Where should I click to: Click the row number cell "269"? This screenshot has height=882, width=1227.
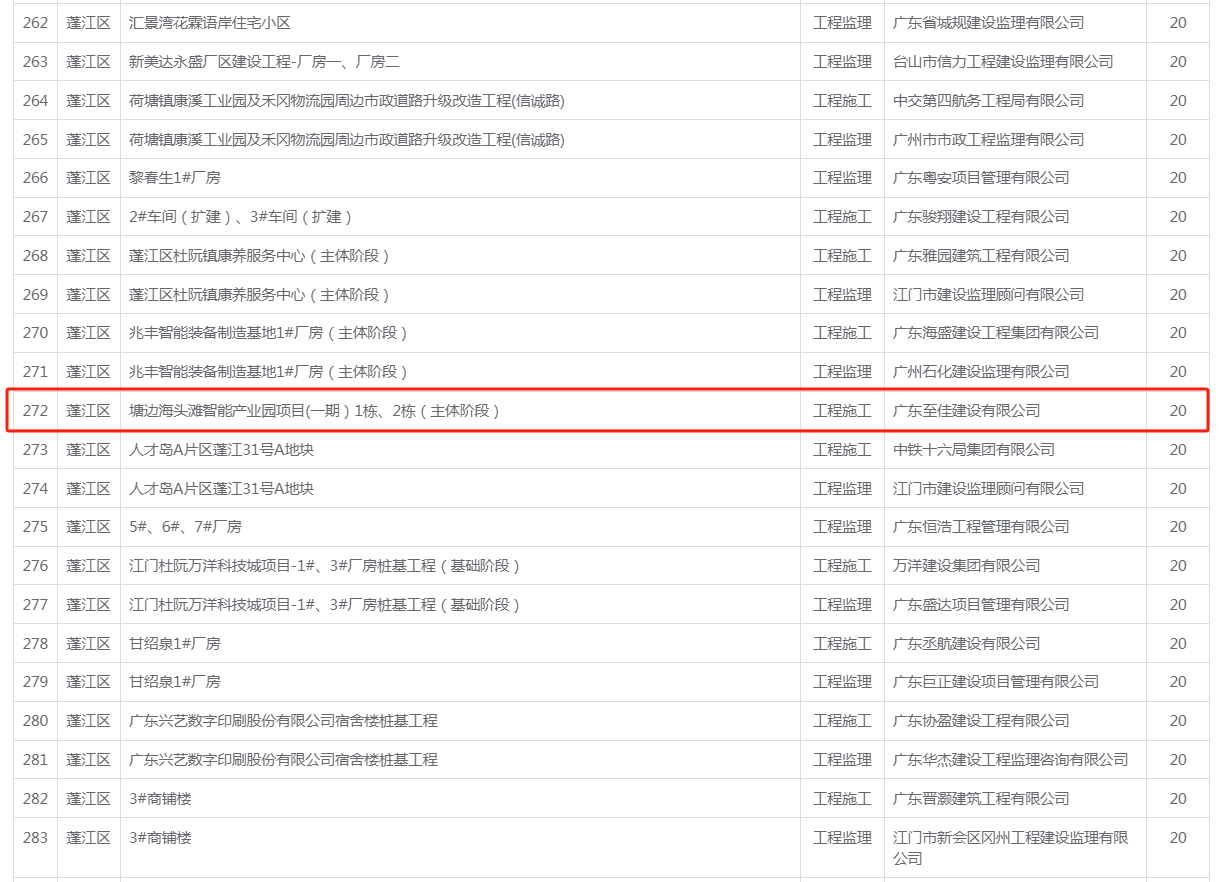tap(35, 294)
